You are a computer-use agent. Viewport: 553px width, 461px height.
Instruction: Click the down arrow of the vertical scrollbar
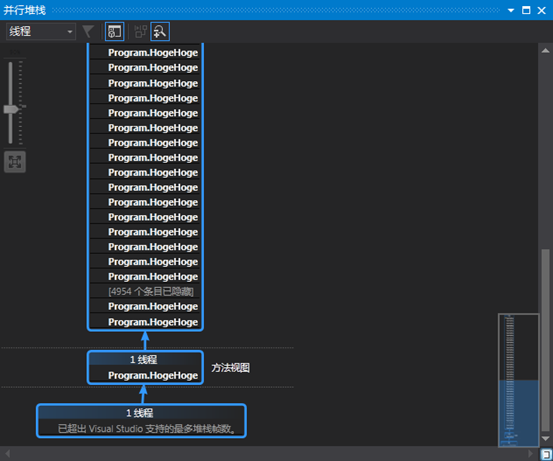coord(546,438)
